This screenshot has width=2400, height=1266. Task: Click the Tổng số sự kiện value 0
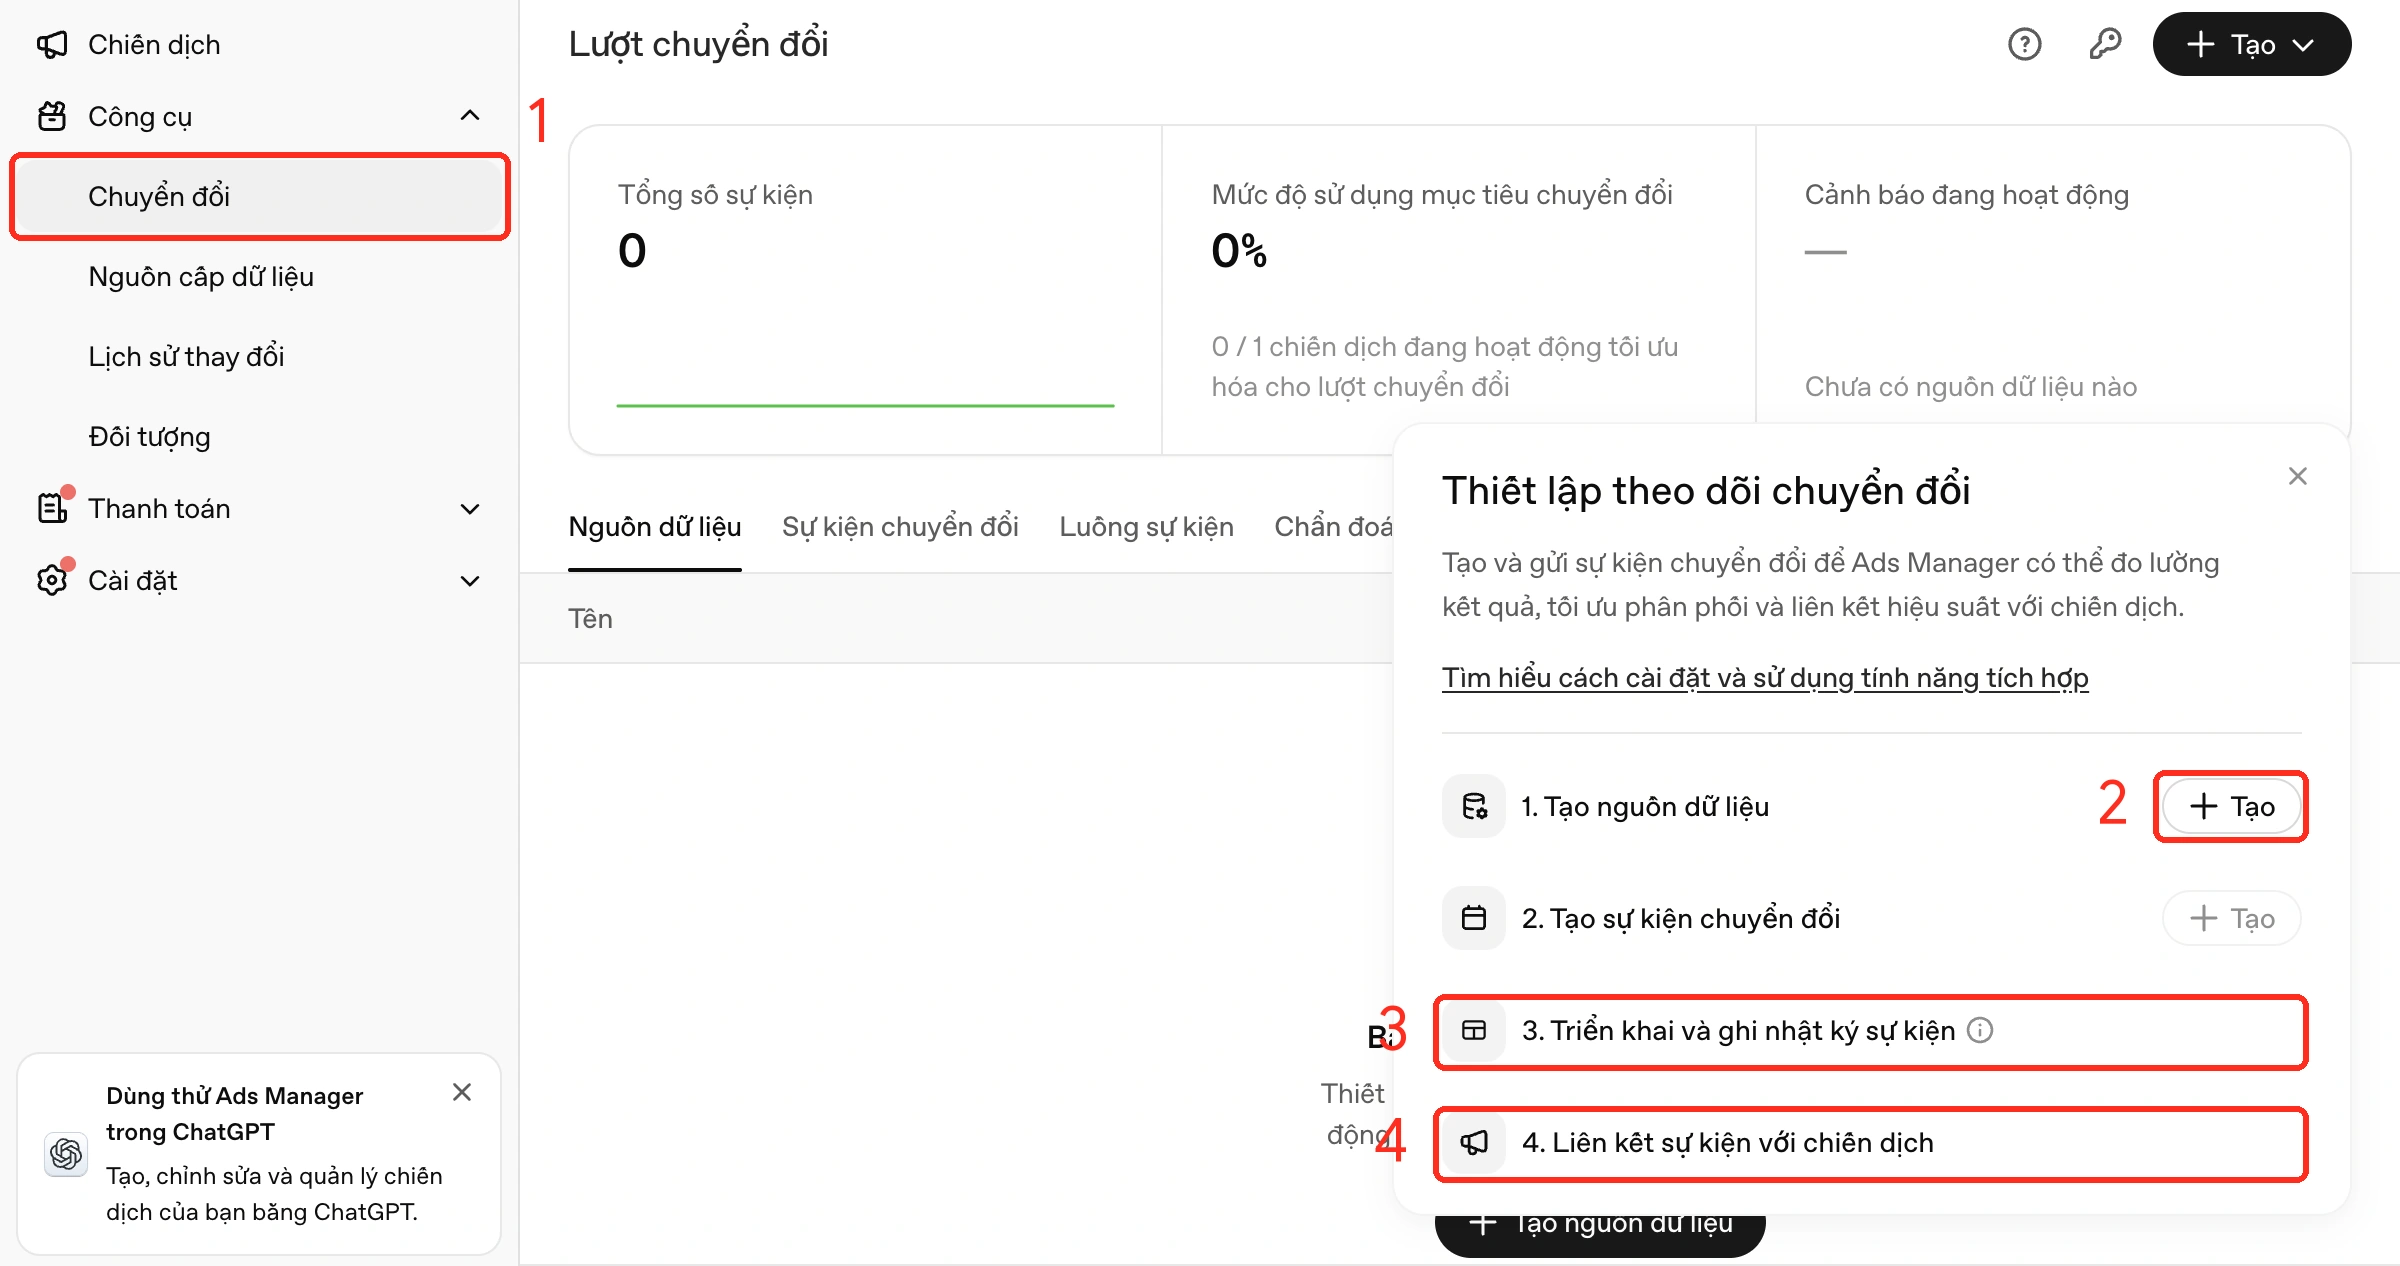pos(632,250)
